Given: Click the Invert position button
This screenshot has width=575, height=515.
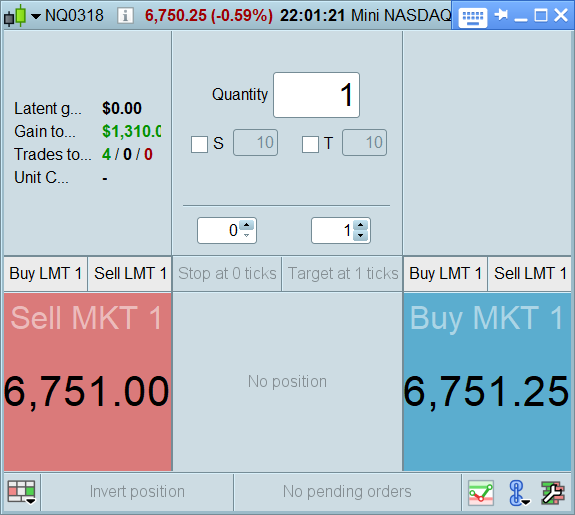Looking at the screenshot, I should (137, 492).
